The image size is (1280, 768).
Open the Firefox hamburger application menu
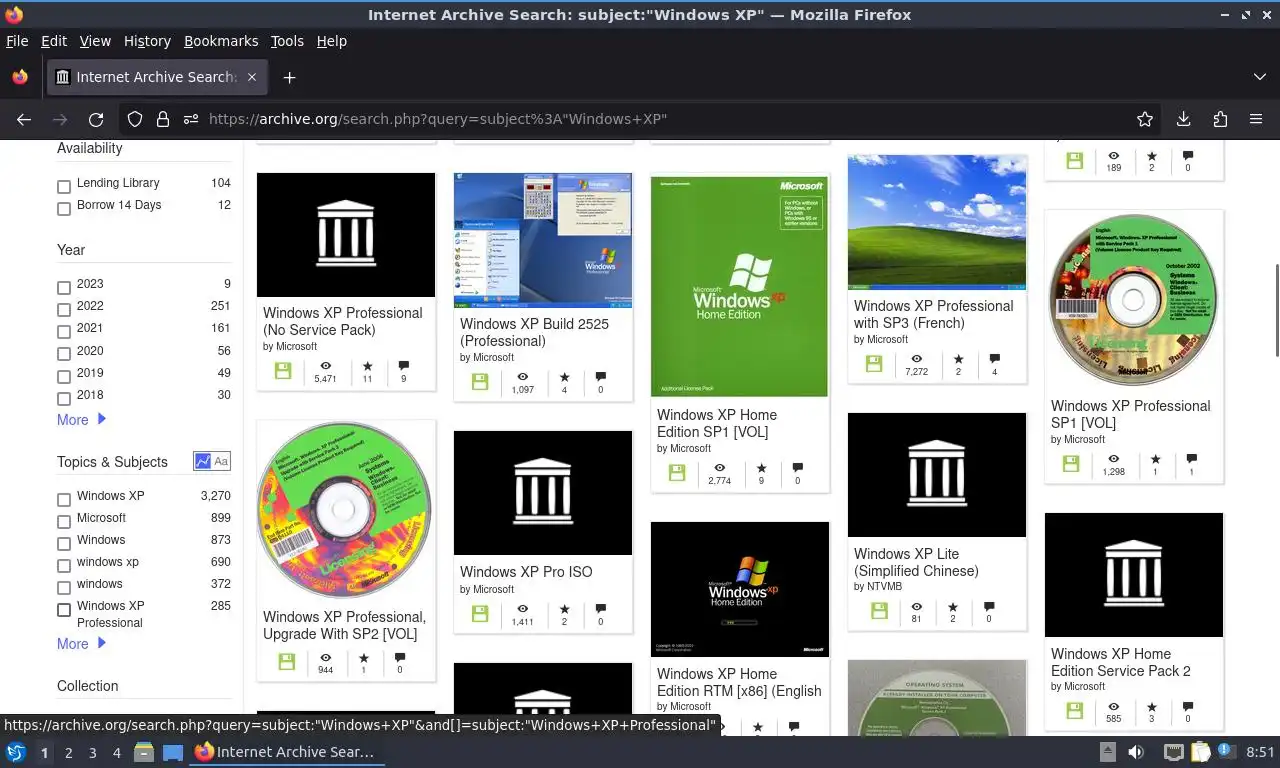pyautogui.click(x=1256, y=119)
